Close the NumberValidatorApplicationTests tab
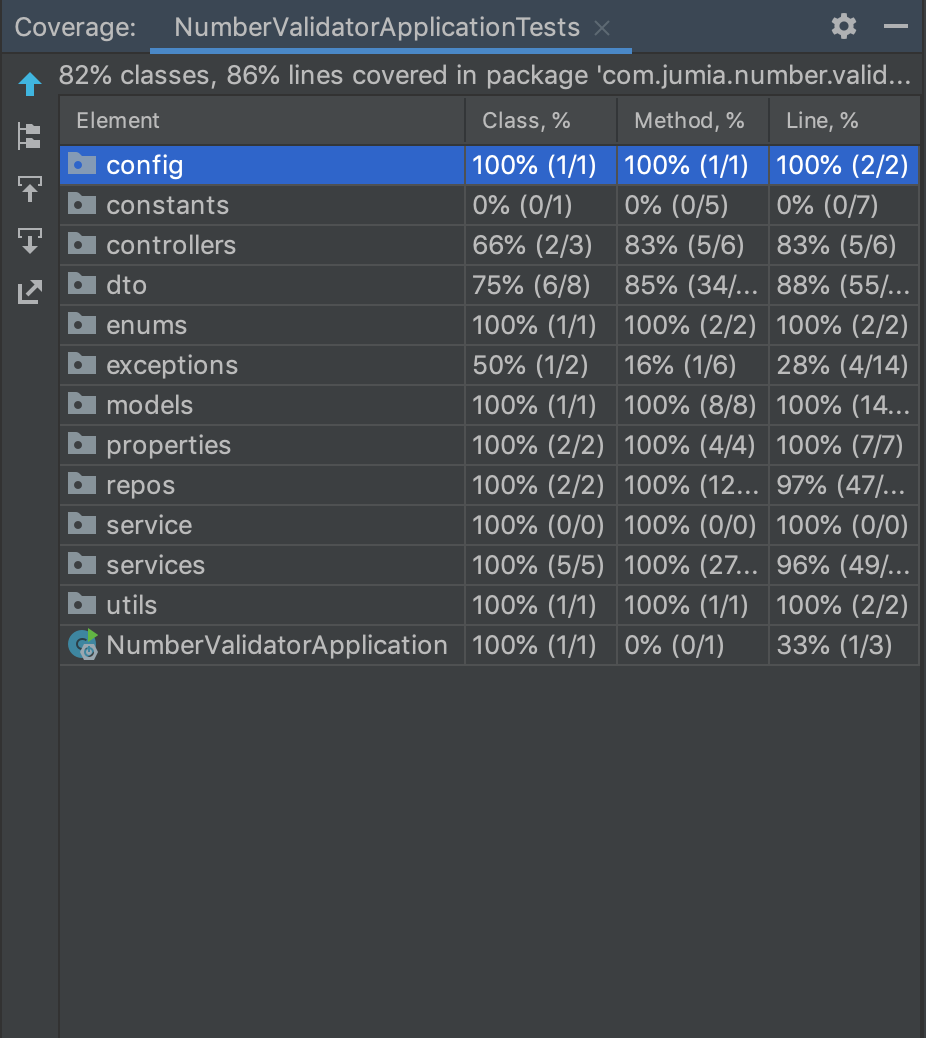Image resolution: width=926 pixels, height=1038 pixels. click(602, 28)
